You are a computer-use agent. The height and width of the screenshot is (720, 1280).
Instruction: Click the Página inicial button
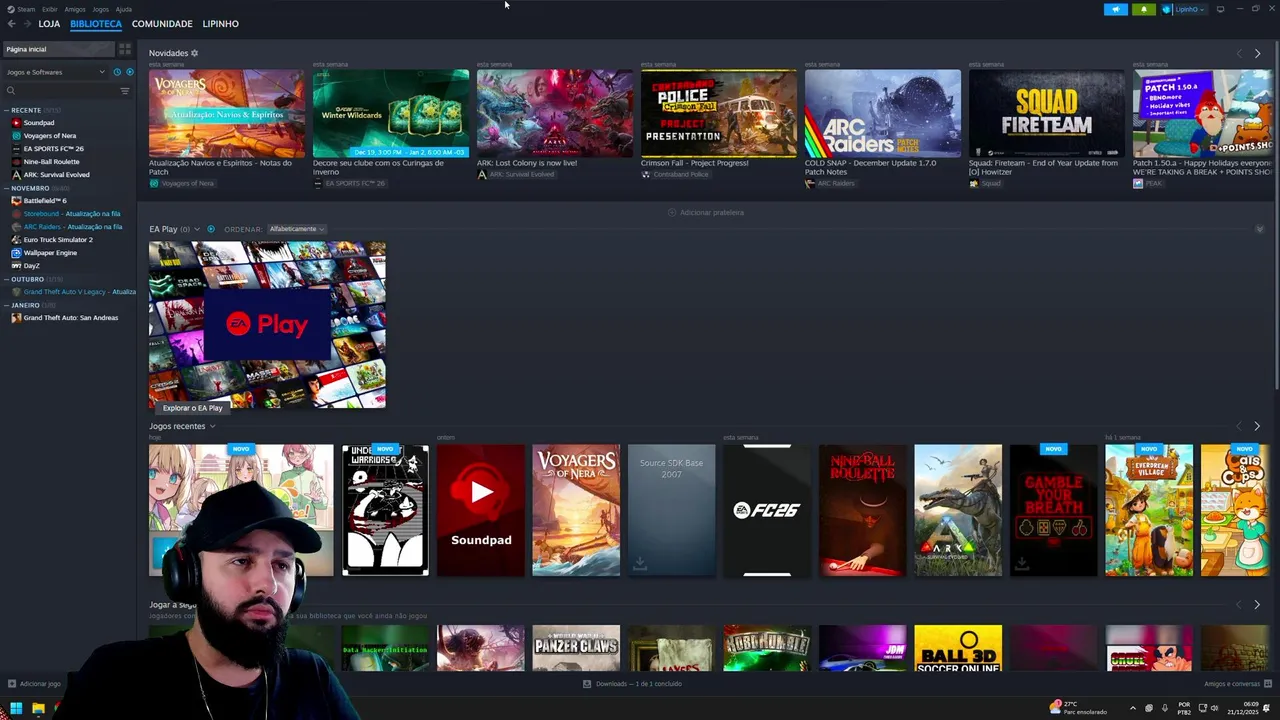58,49
